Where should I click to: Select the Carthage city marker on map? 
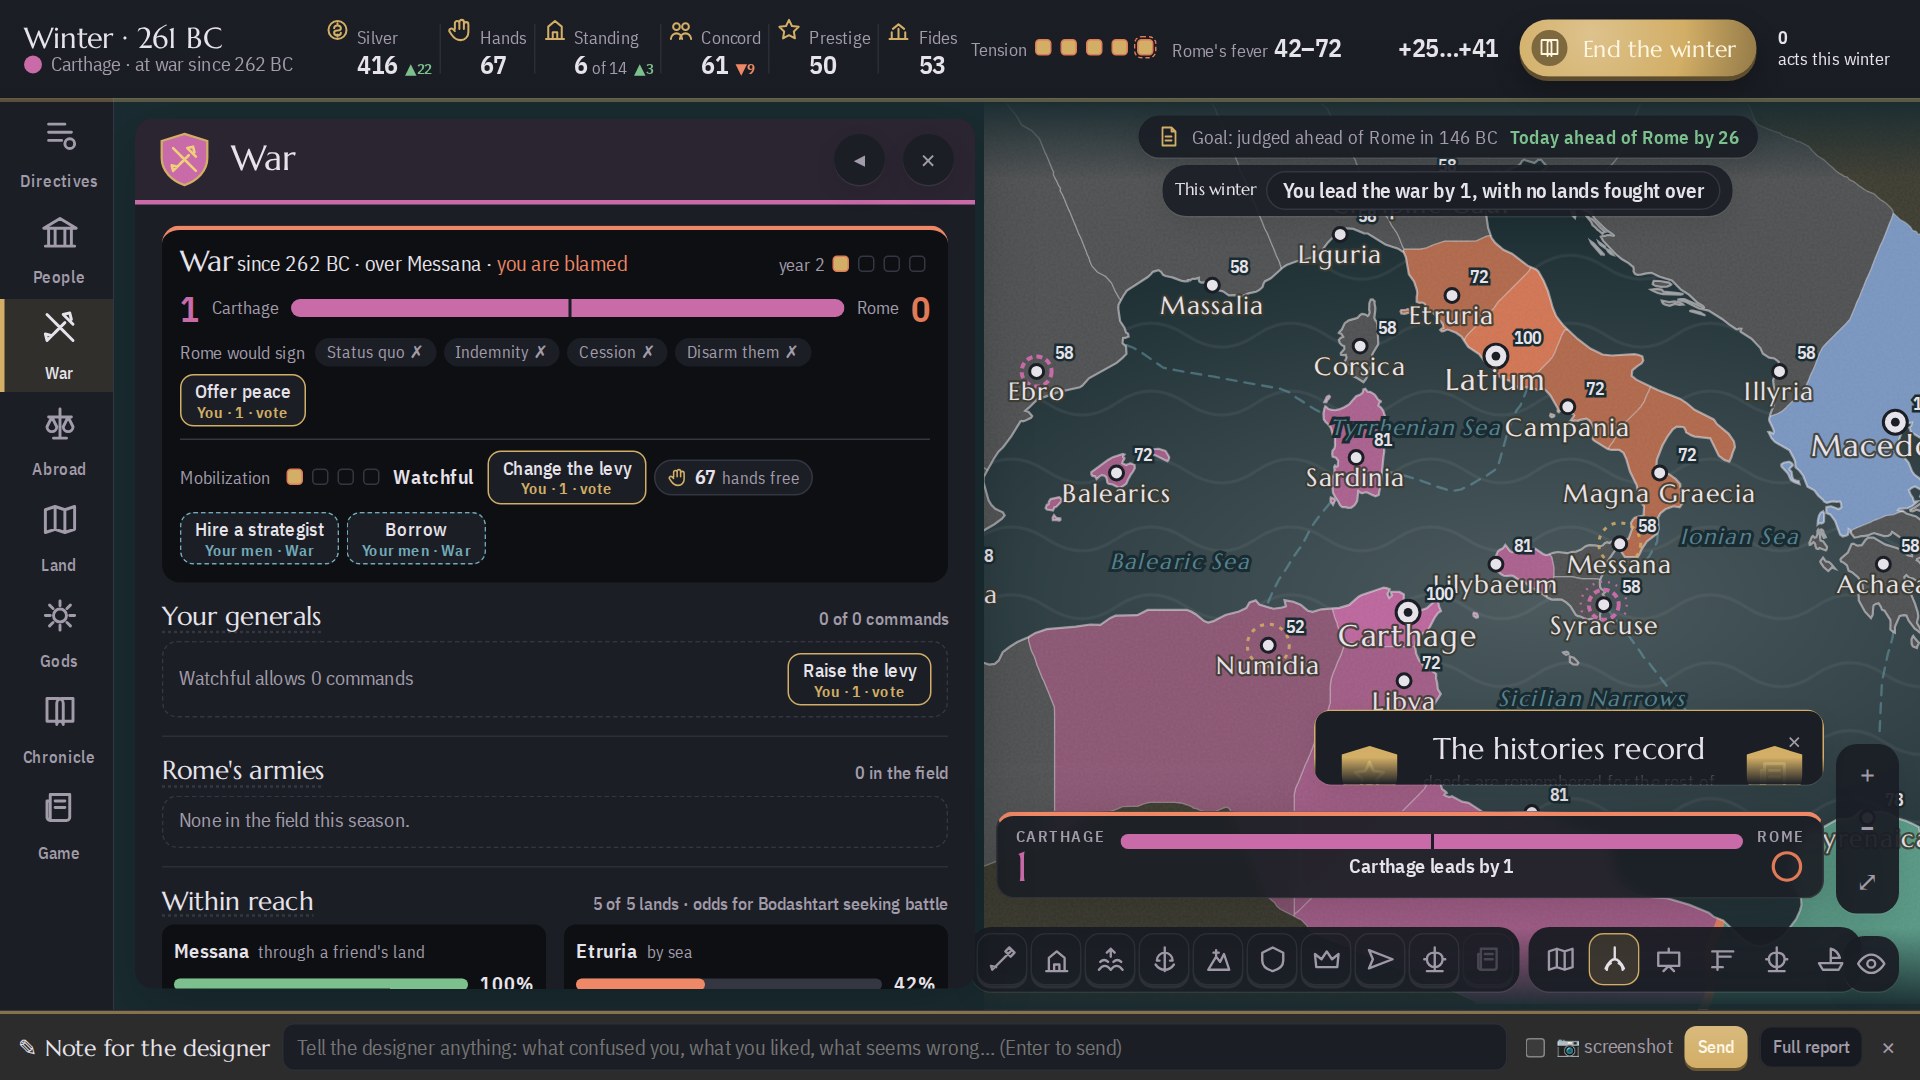tap(1408, 611)
